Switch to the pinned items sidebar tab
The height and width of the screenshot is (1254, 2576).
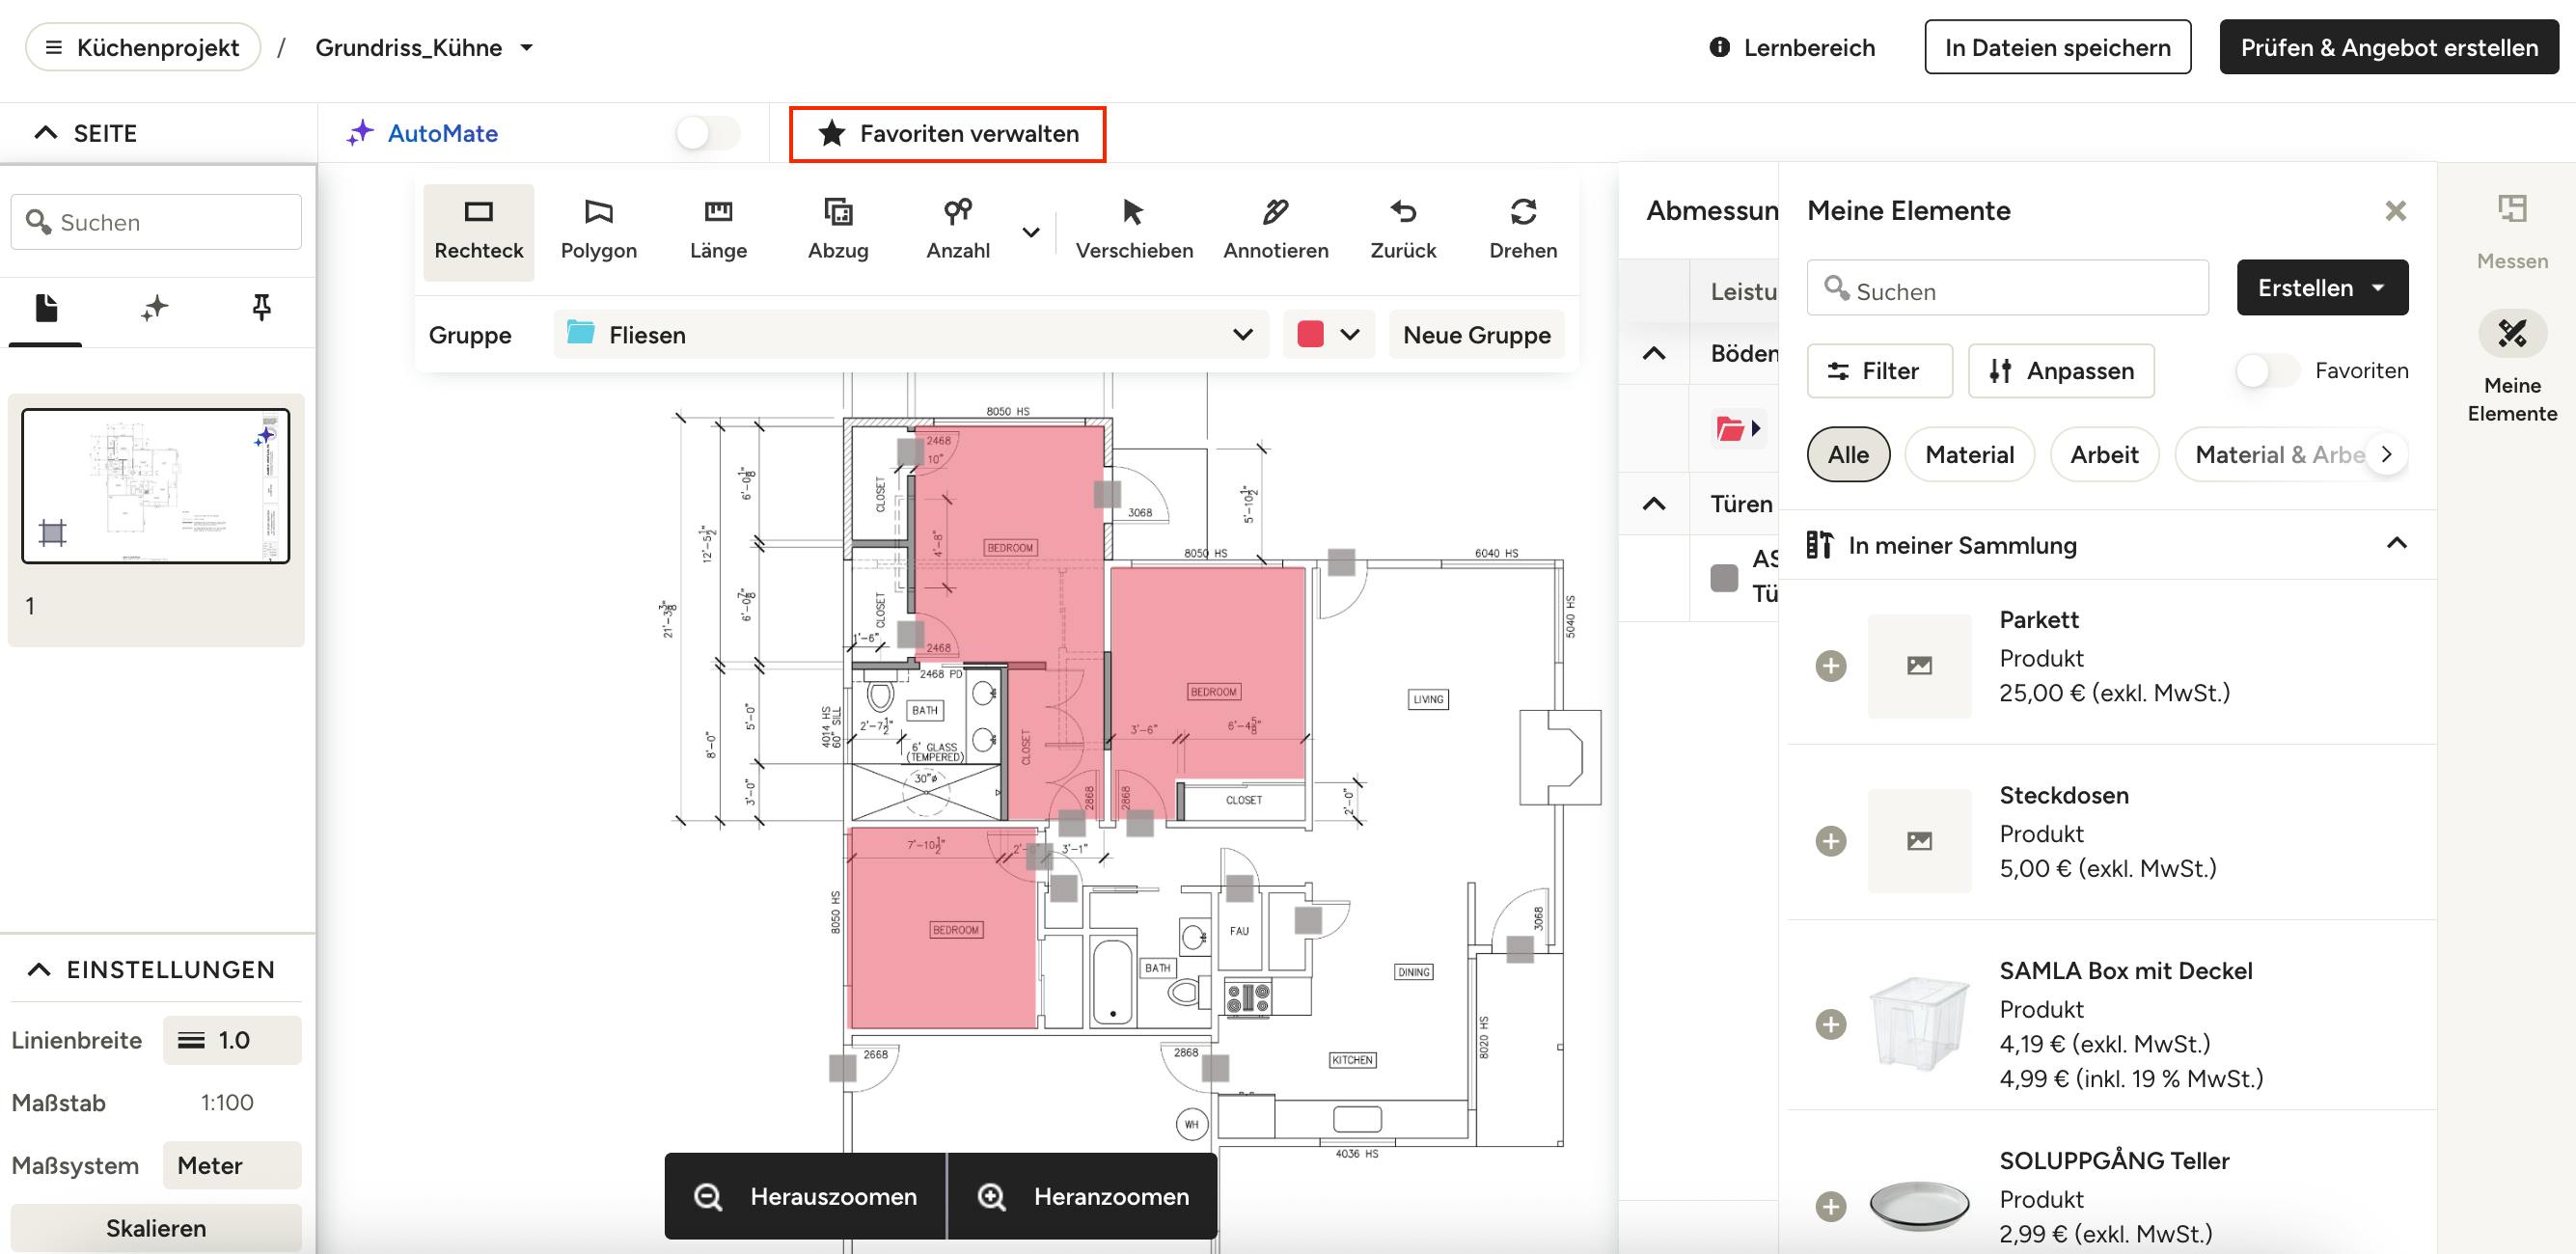(261, 308)
